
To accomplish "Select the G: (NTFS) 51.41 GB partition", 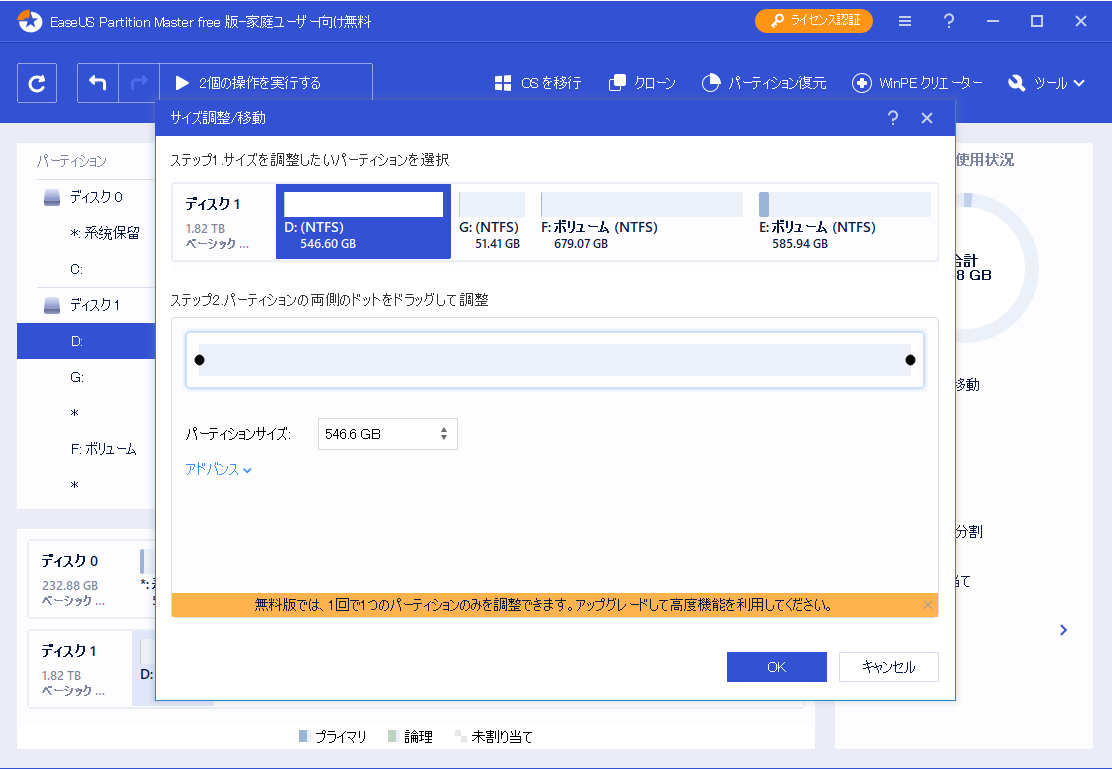I will tap(491, 221).
